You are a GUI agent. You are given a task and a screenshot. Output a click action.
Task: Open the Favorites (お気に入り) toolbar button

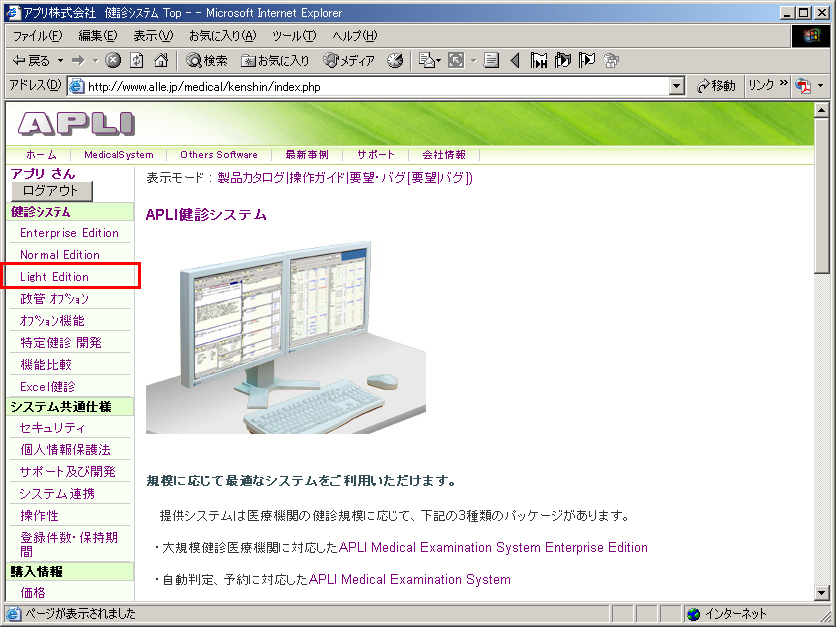click(275, 61)
